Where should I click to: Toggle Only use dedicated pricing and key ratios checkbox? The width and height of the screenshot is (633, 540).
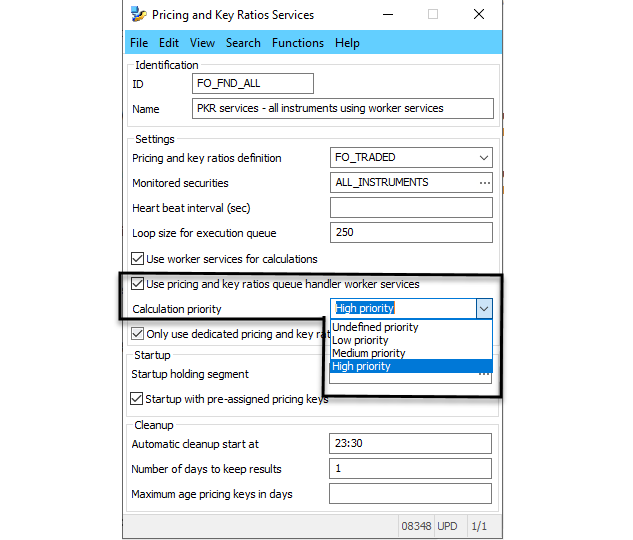(x=137, y=334)
